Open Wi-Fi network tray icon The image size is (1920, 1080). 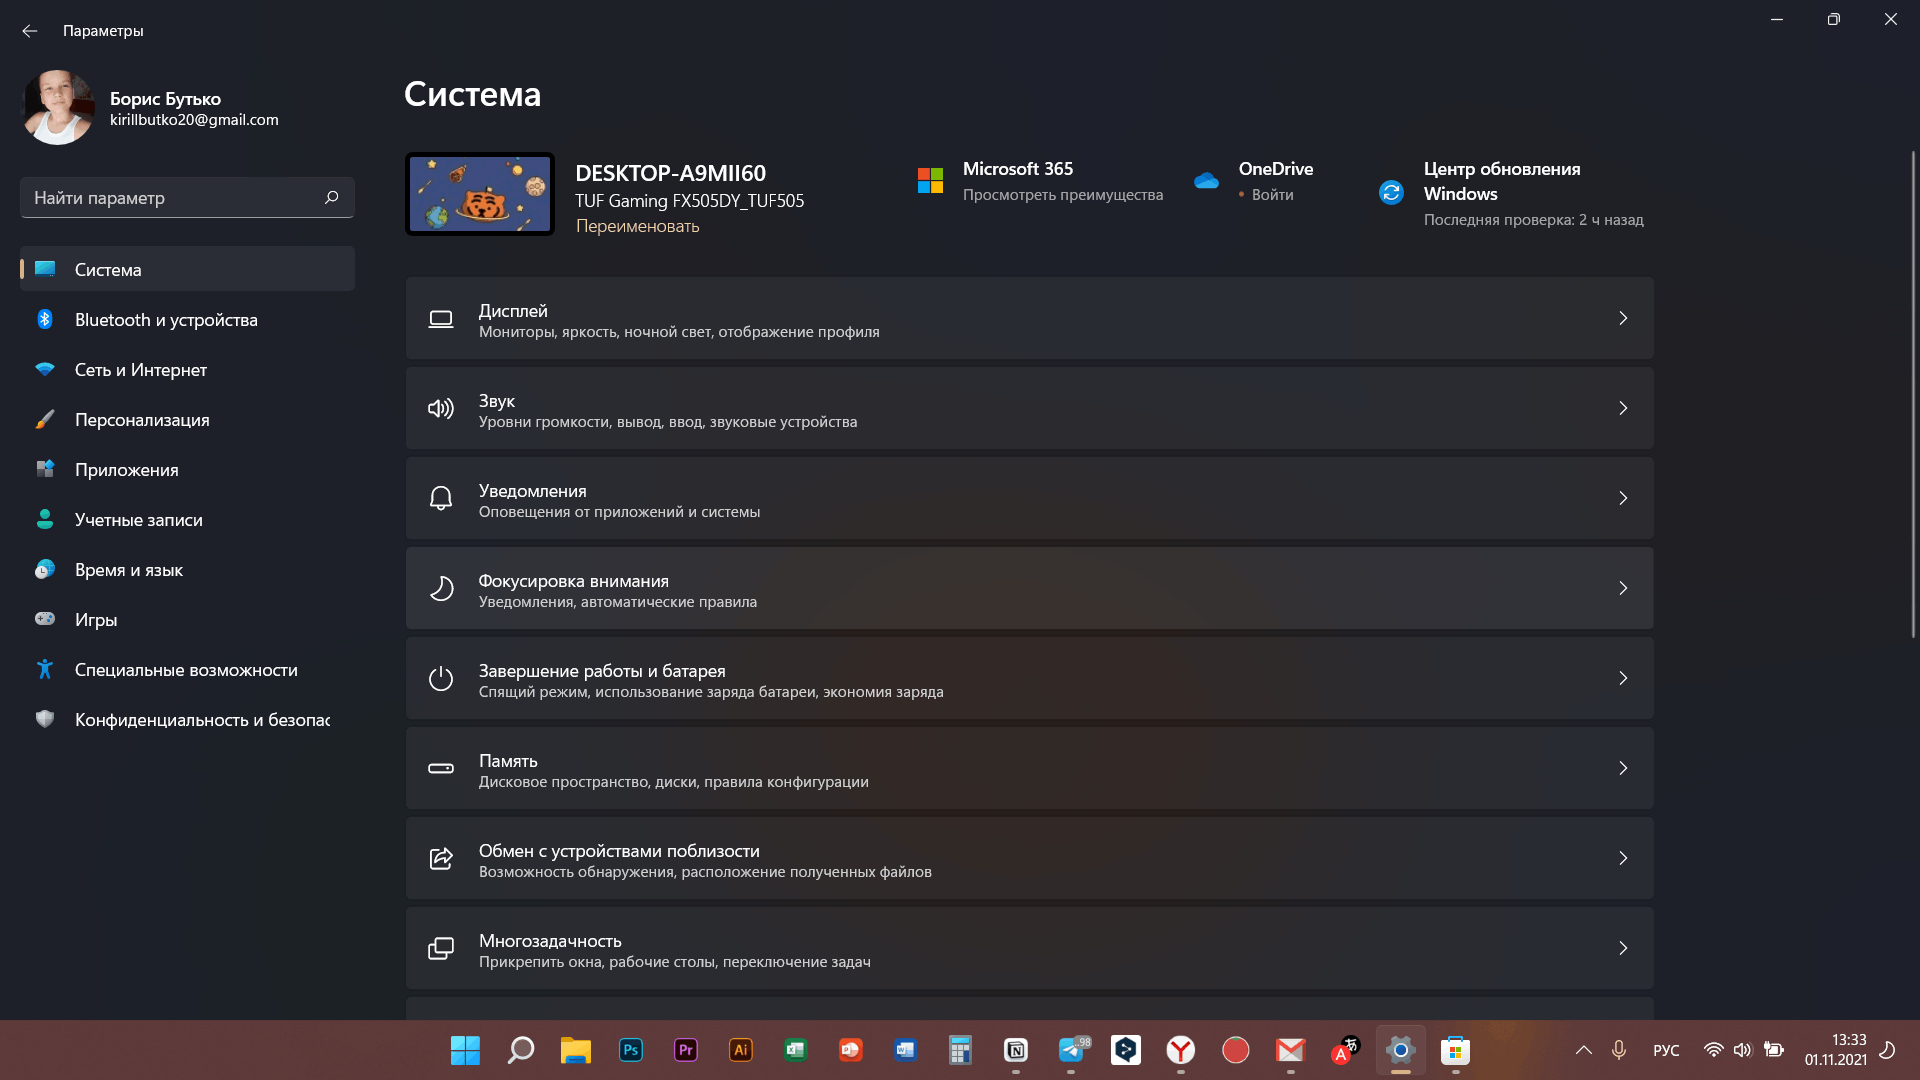click(x=1713, y=1050)
